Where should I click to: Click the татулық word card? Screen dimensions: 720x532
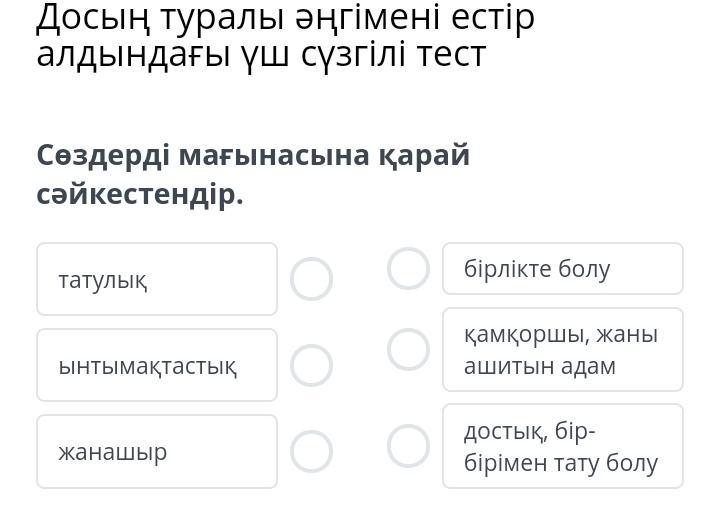coord(157,280)
